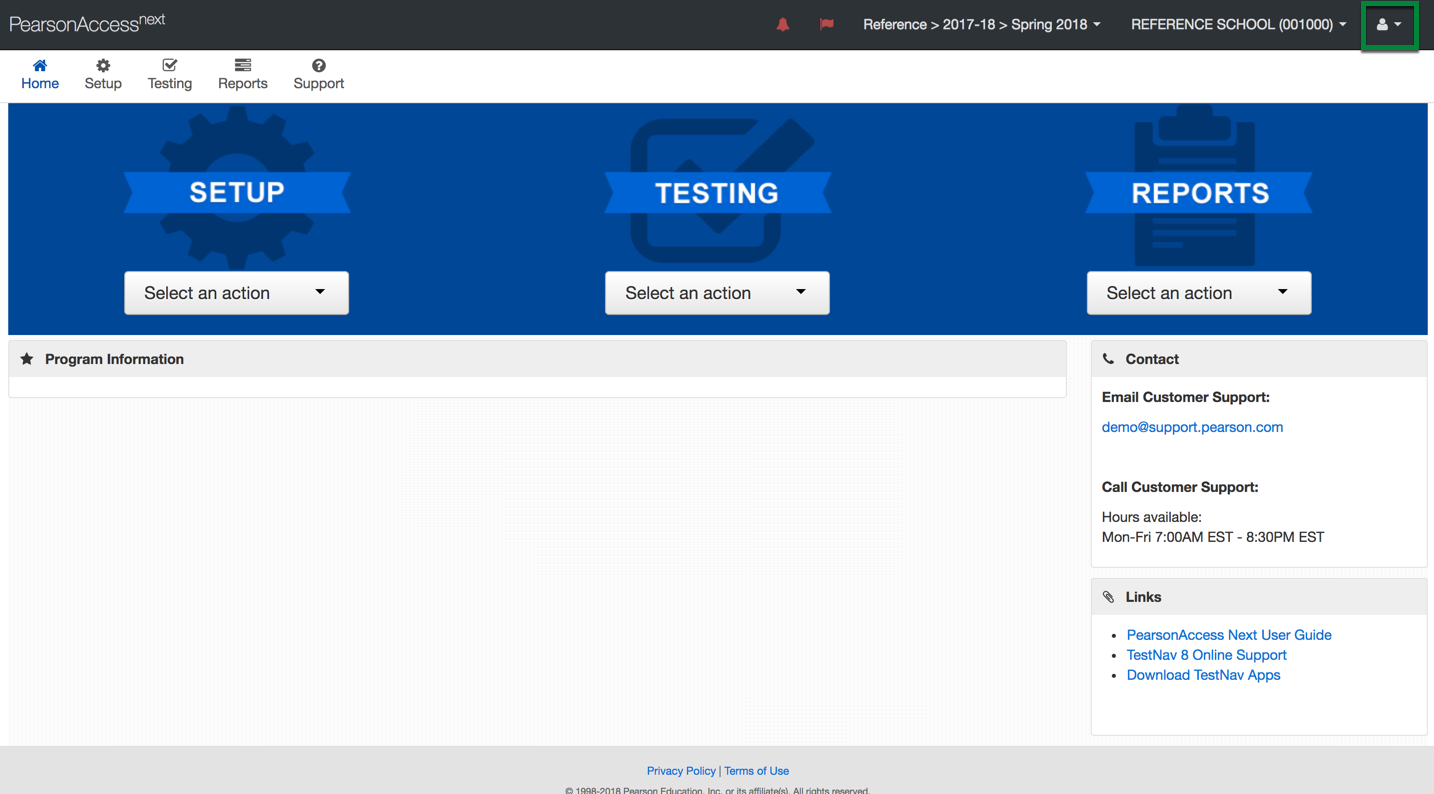Go to Home via house icon
Viewport: 1434px width, 794px height.
click(x=40, y=66)
